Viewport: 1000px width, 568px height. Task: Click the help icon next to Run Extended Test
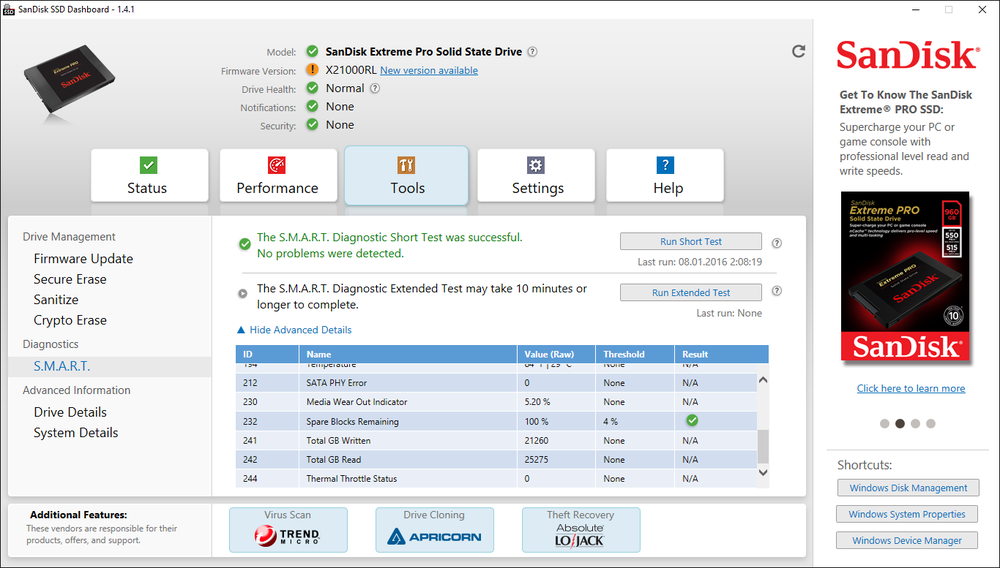tap(776, 291)
